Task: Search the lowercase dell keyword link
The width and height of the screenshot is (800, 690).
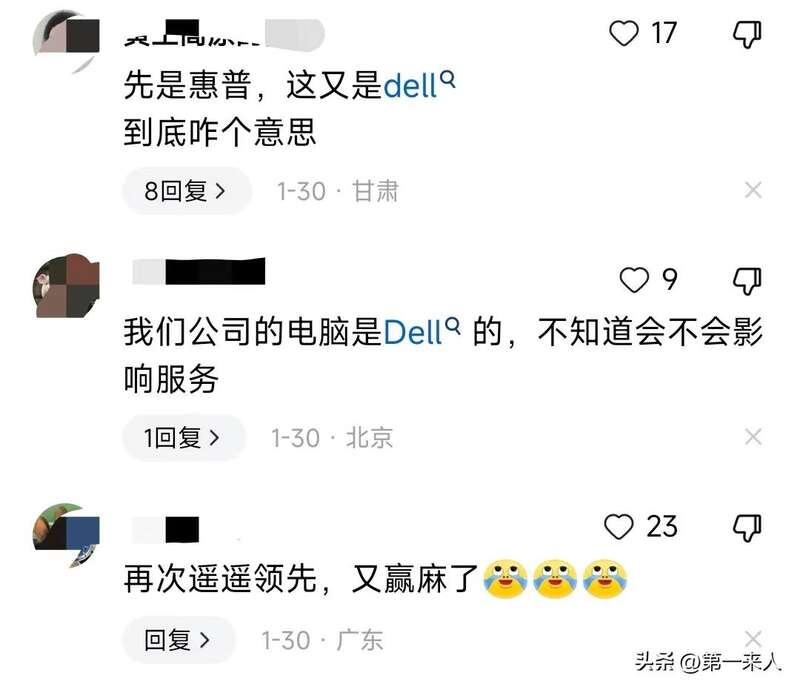Action: click(x=418, y=85)
